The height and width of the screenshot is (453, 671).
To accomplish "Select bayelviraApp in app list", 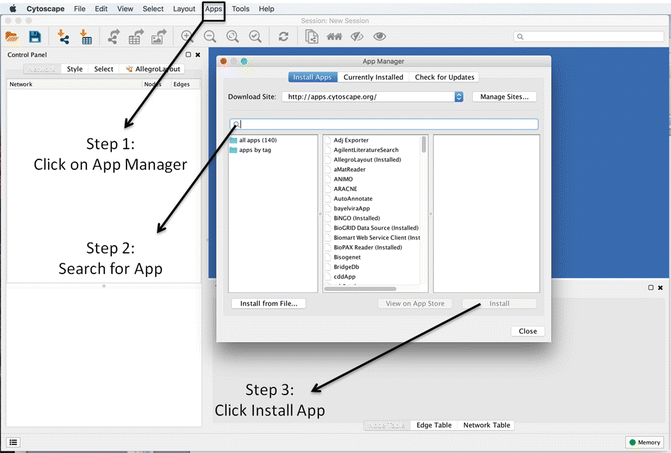I will 352,209.
